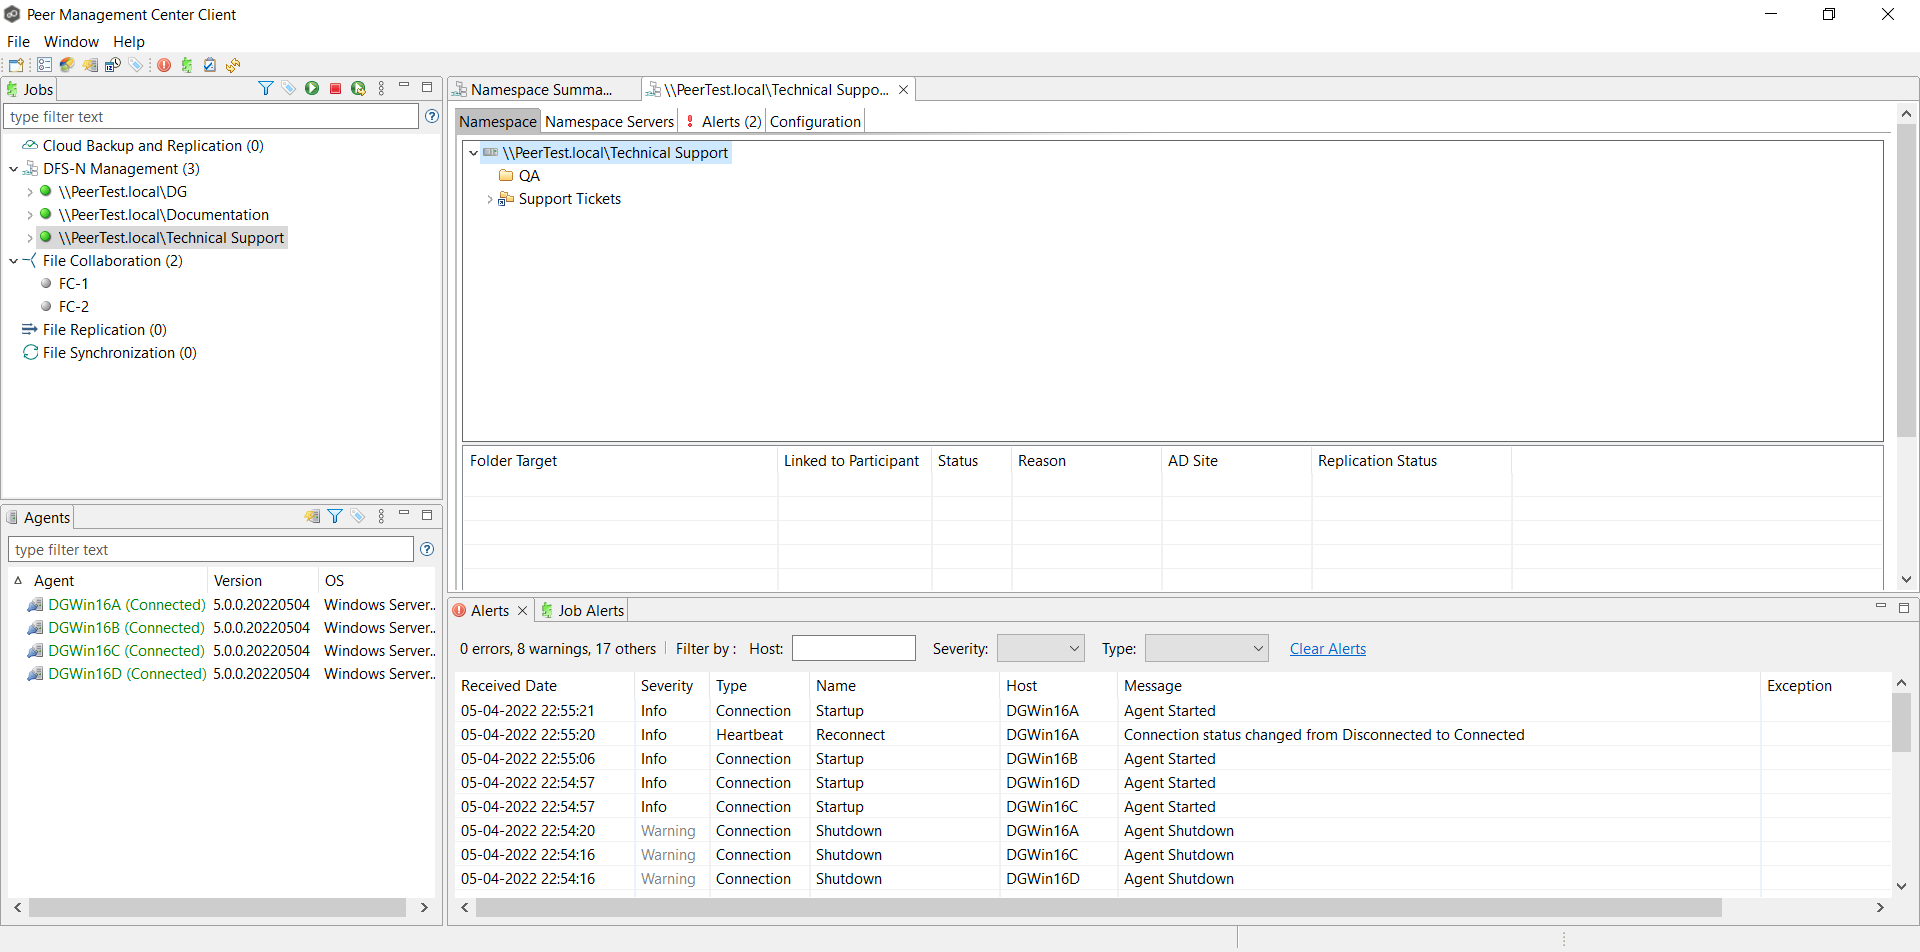Click the blue tag icon in top toolbar

[136, 65]
